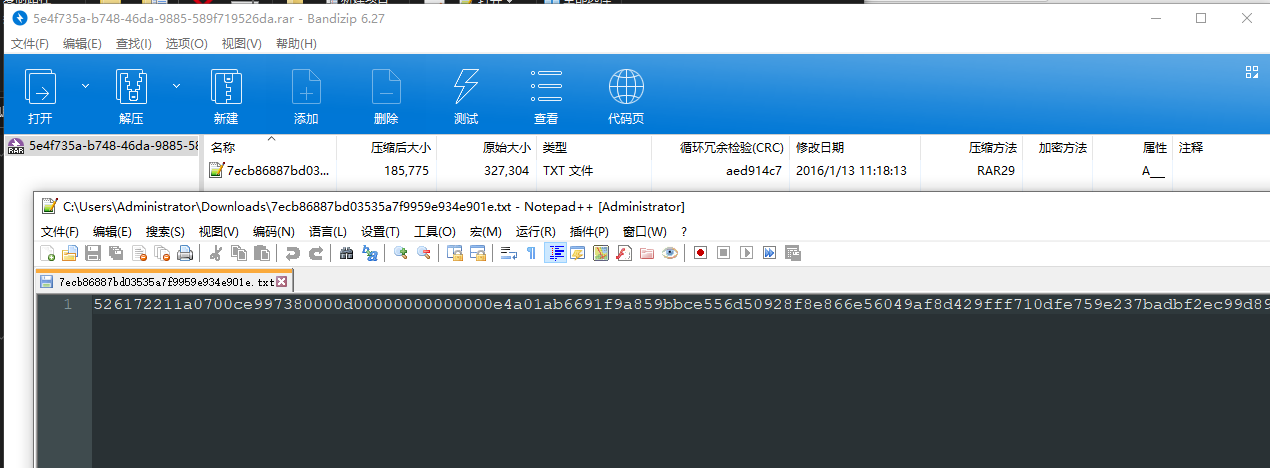1270x468 pixels.
Task: Toggle the monitoring eye icon
Action: tap(670, 253)
